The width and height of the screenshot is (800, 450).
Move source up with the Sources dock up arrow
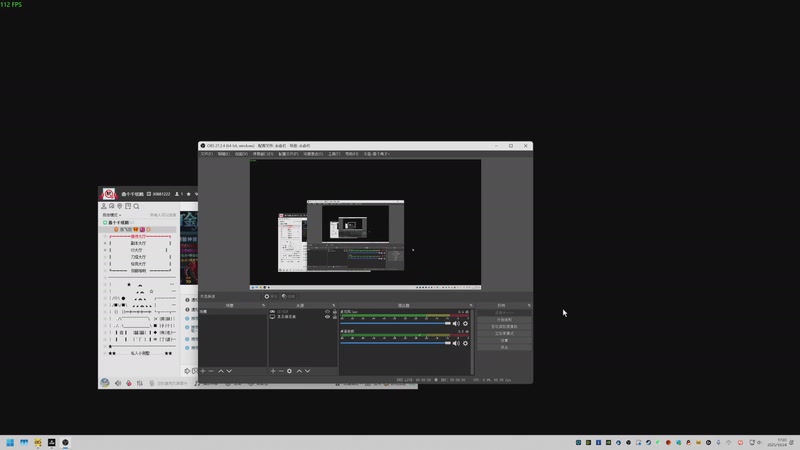pos(299,371)
